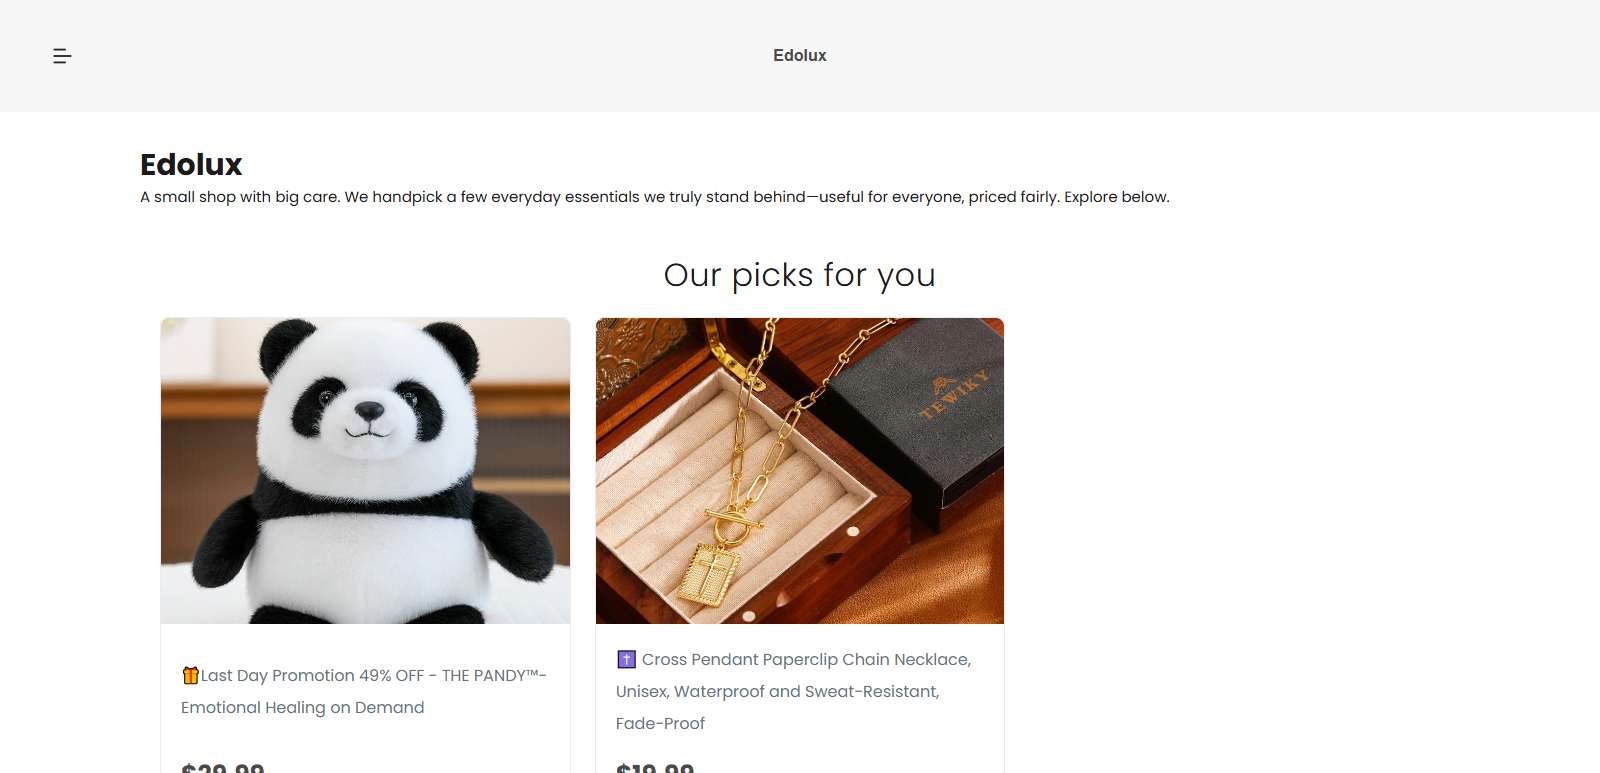The width and height of the screenshot is (1600, 773).
Task: Click the "Our picks for you" heading
Action: point(799,275)
